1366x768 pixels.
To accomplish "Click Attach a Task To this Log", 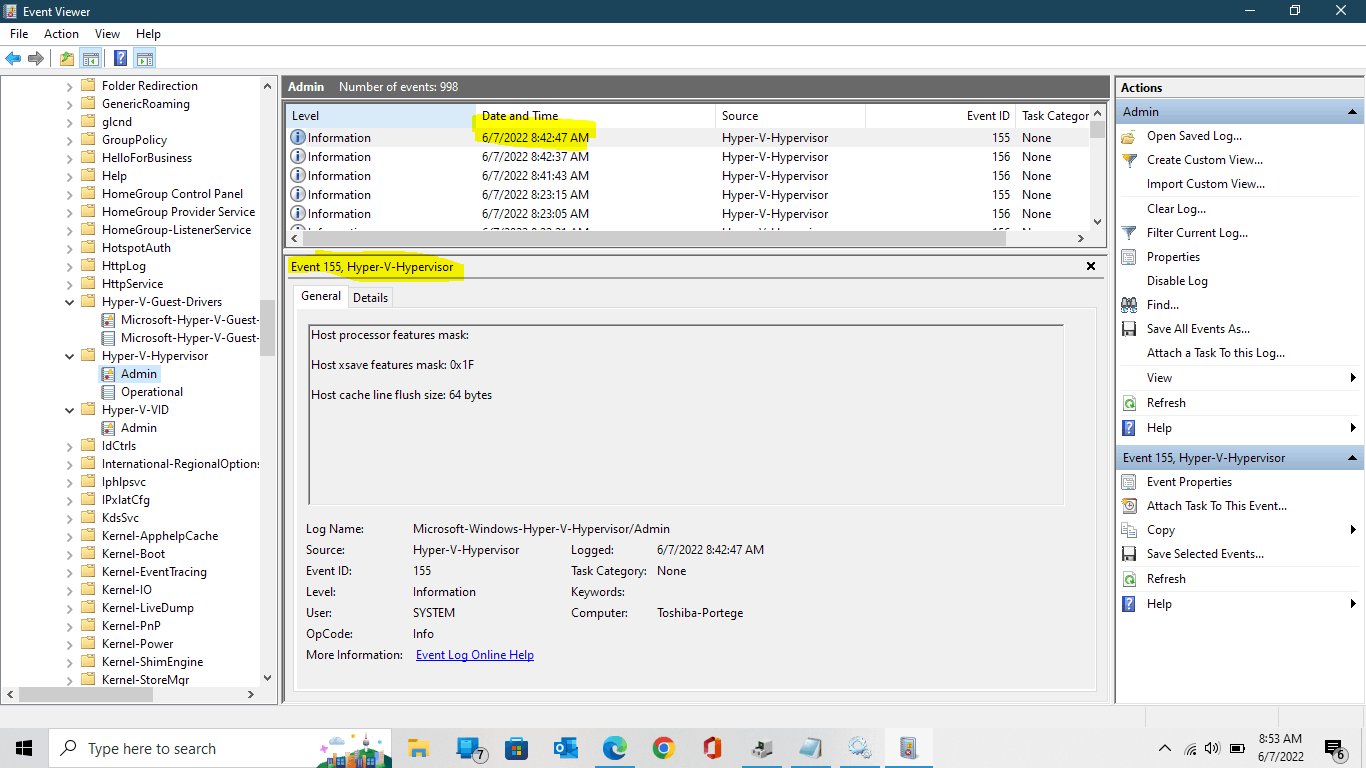I will [1216, 353].
